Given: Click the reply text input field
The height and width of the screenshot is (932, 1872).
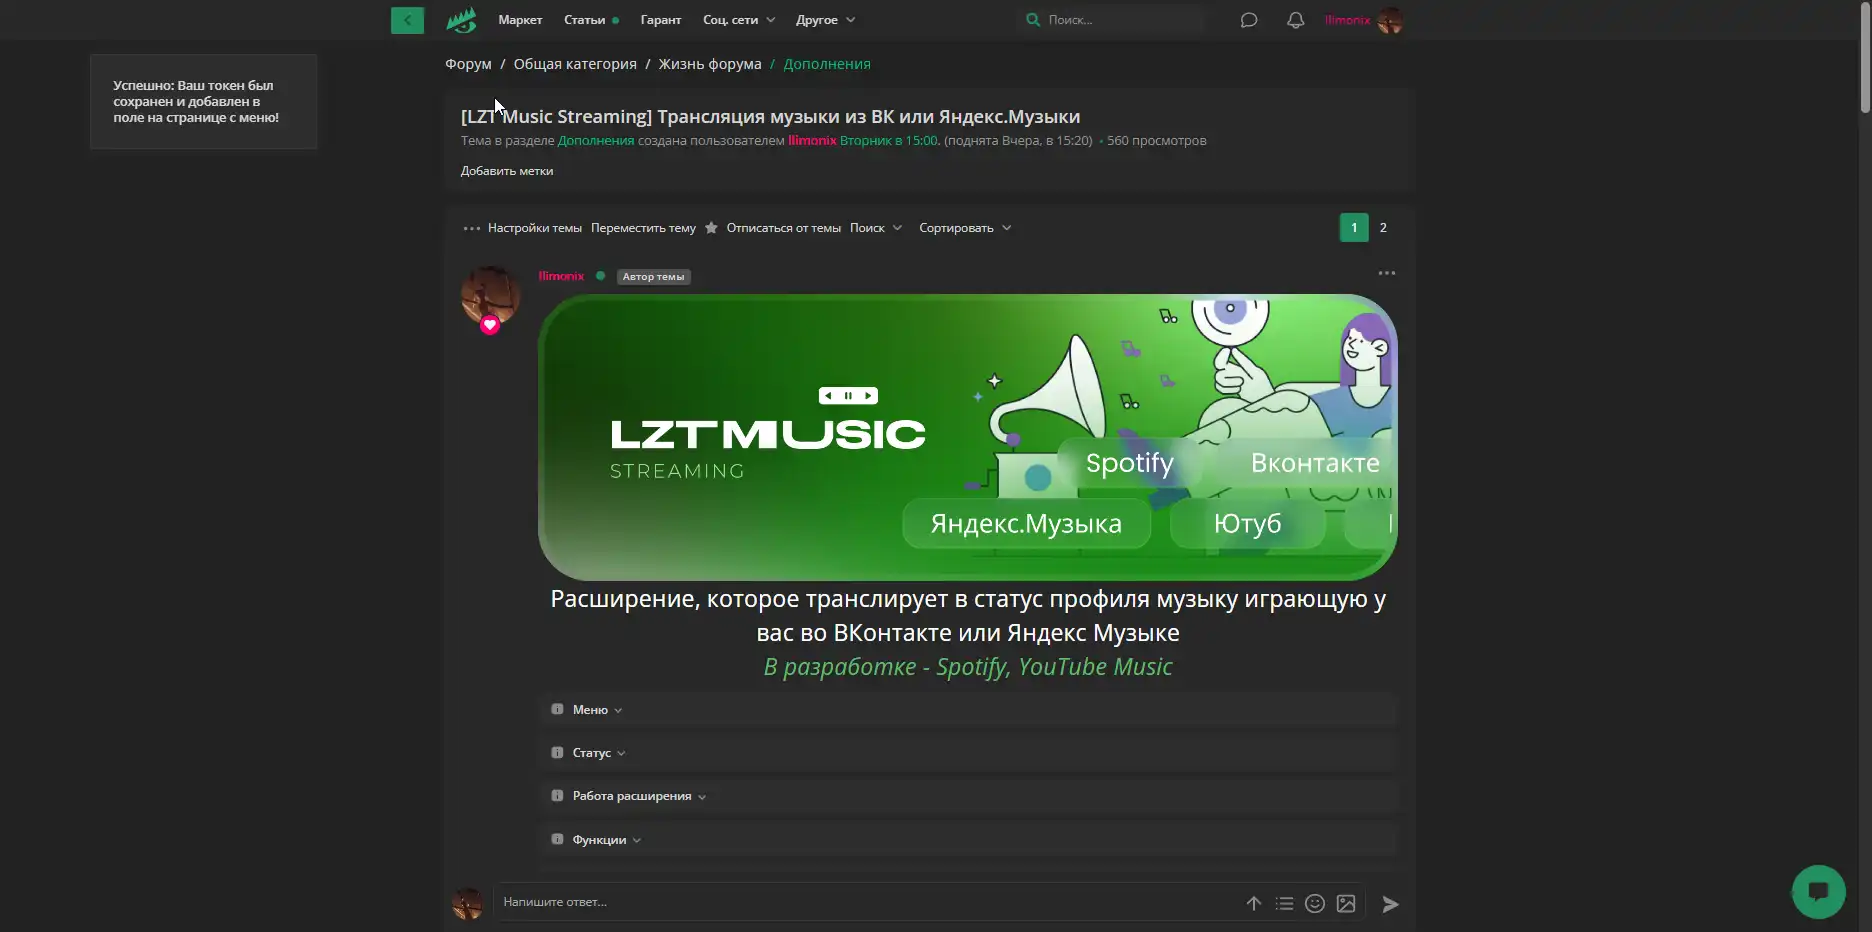Looking at the screenshot, I should [x=860, y=902].
